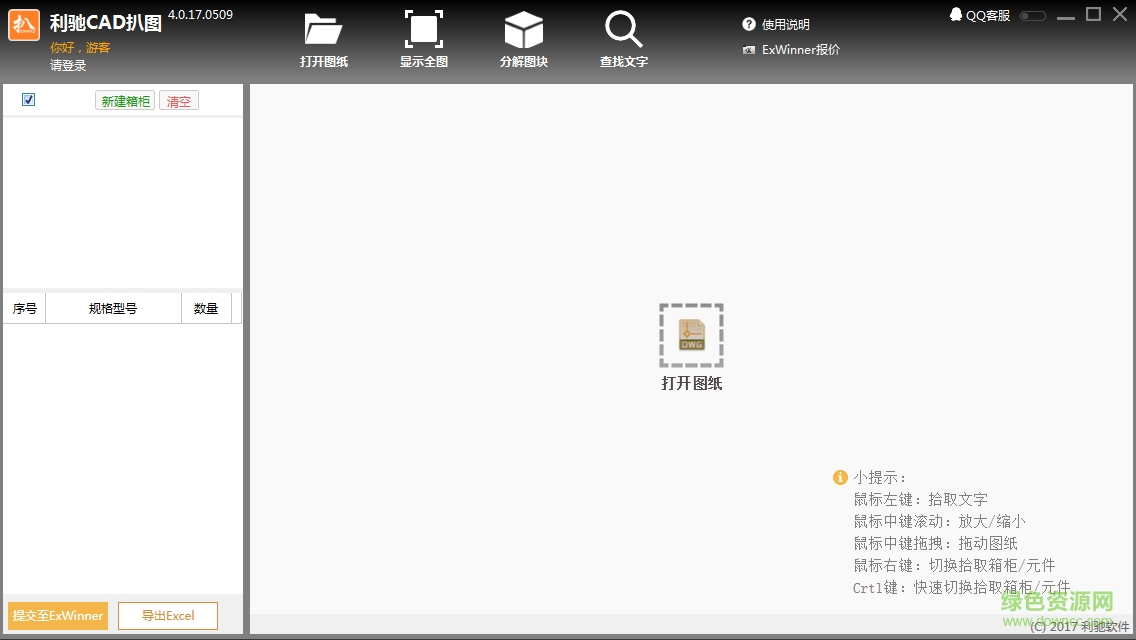Image resolution: width=1136 pixels, height=640 pixels.
Task: Click the central DWG open-drawing icon
Action: (691, 335)
